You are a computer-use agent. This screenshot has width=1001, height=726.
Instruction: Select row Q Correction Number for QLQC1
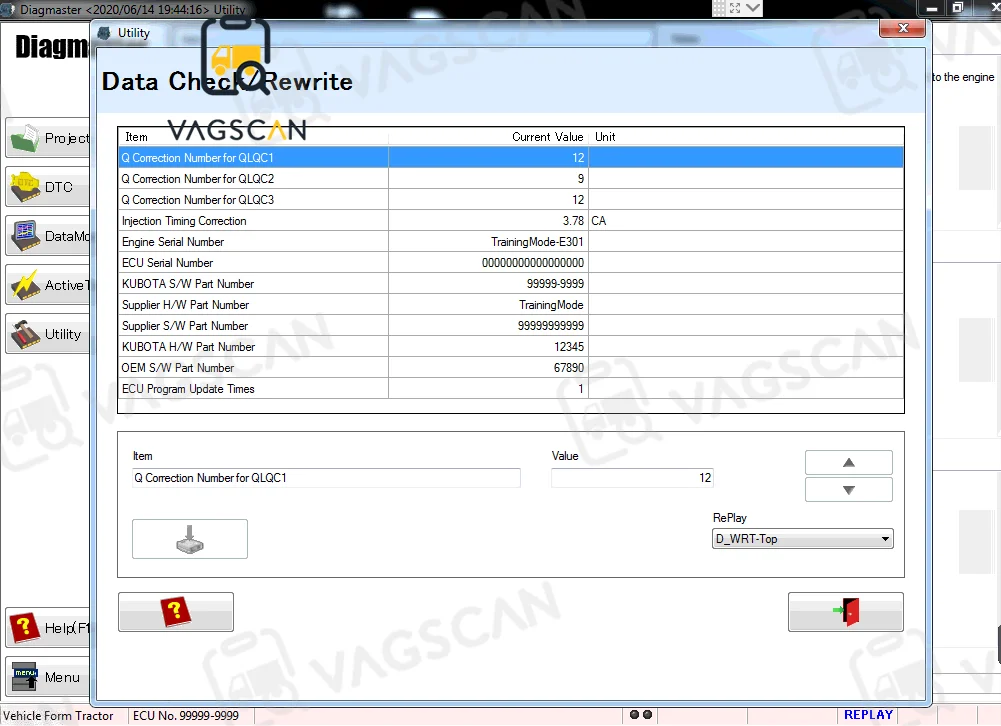tap(511, 158)
